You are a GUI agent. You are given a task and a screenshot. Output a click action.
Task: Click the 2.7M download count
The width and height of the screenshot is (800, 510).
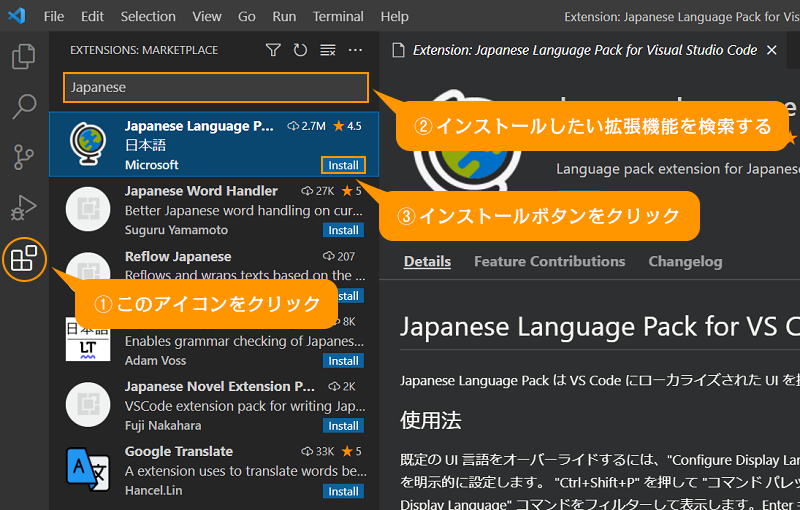306,126
